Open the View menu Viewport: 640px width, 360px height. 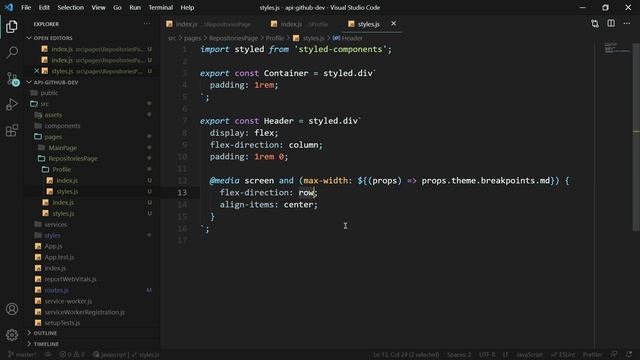coord(98,7)
